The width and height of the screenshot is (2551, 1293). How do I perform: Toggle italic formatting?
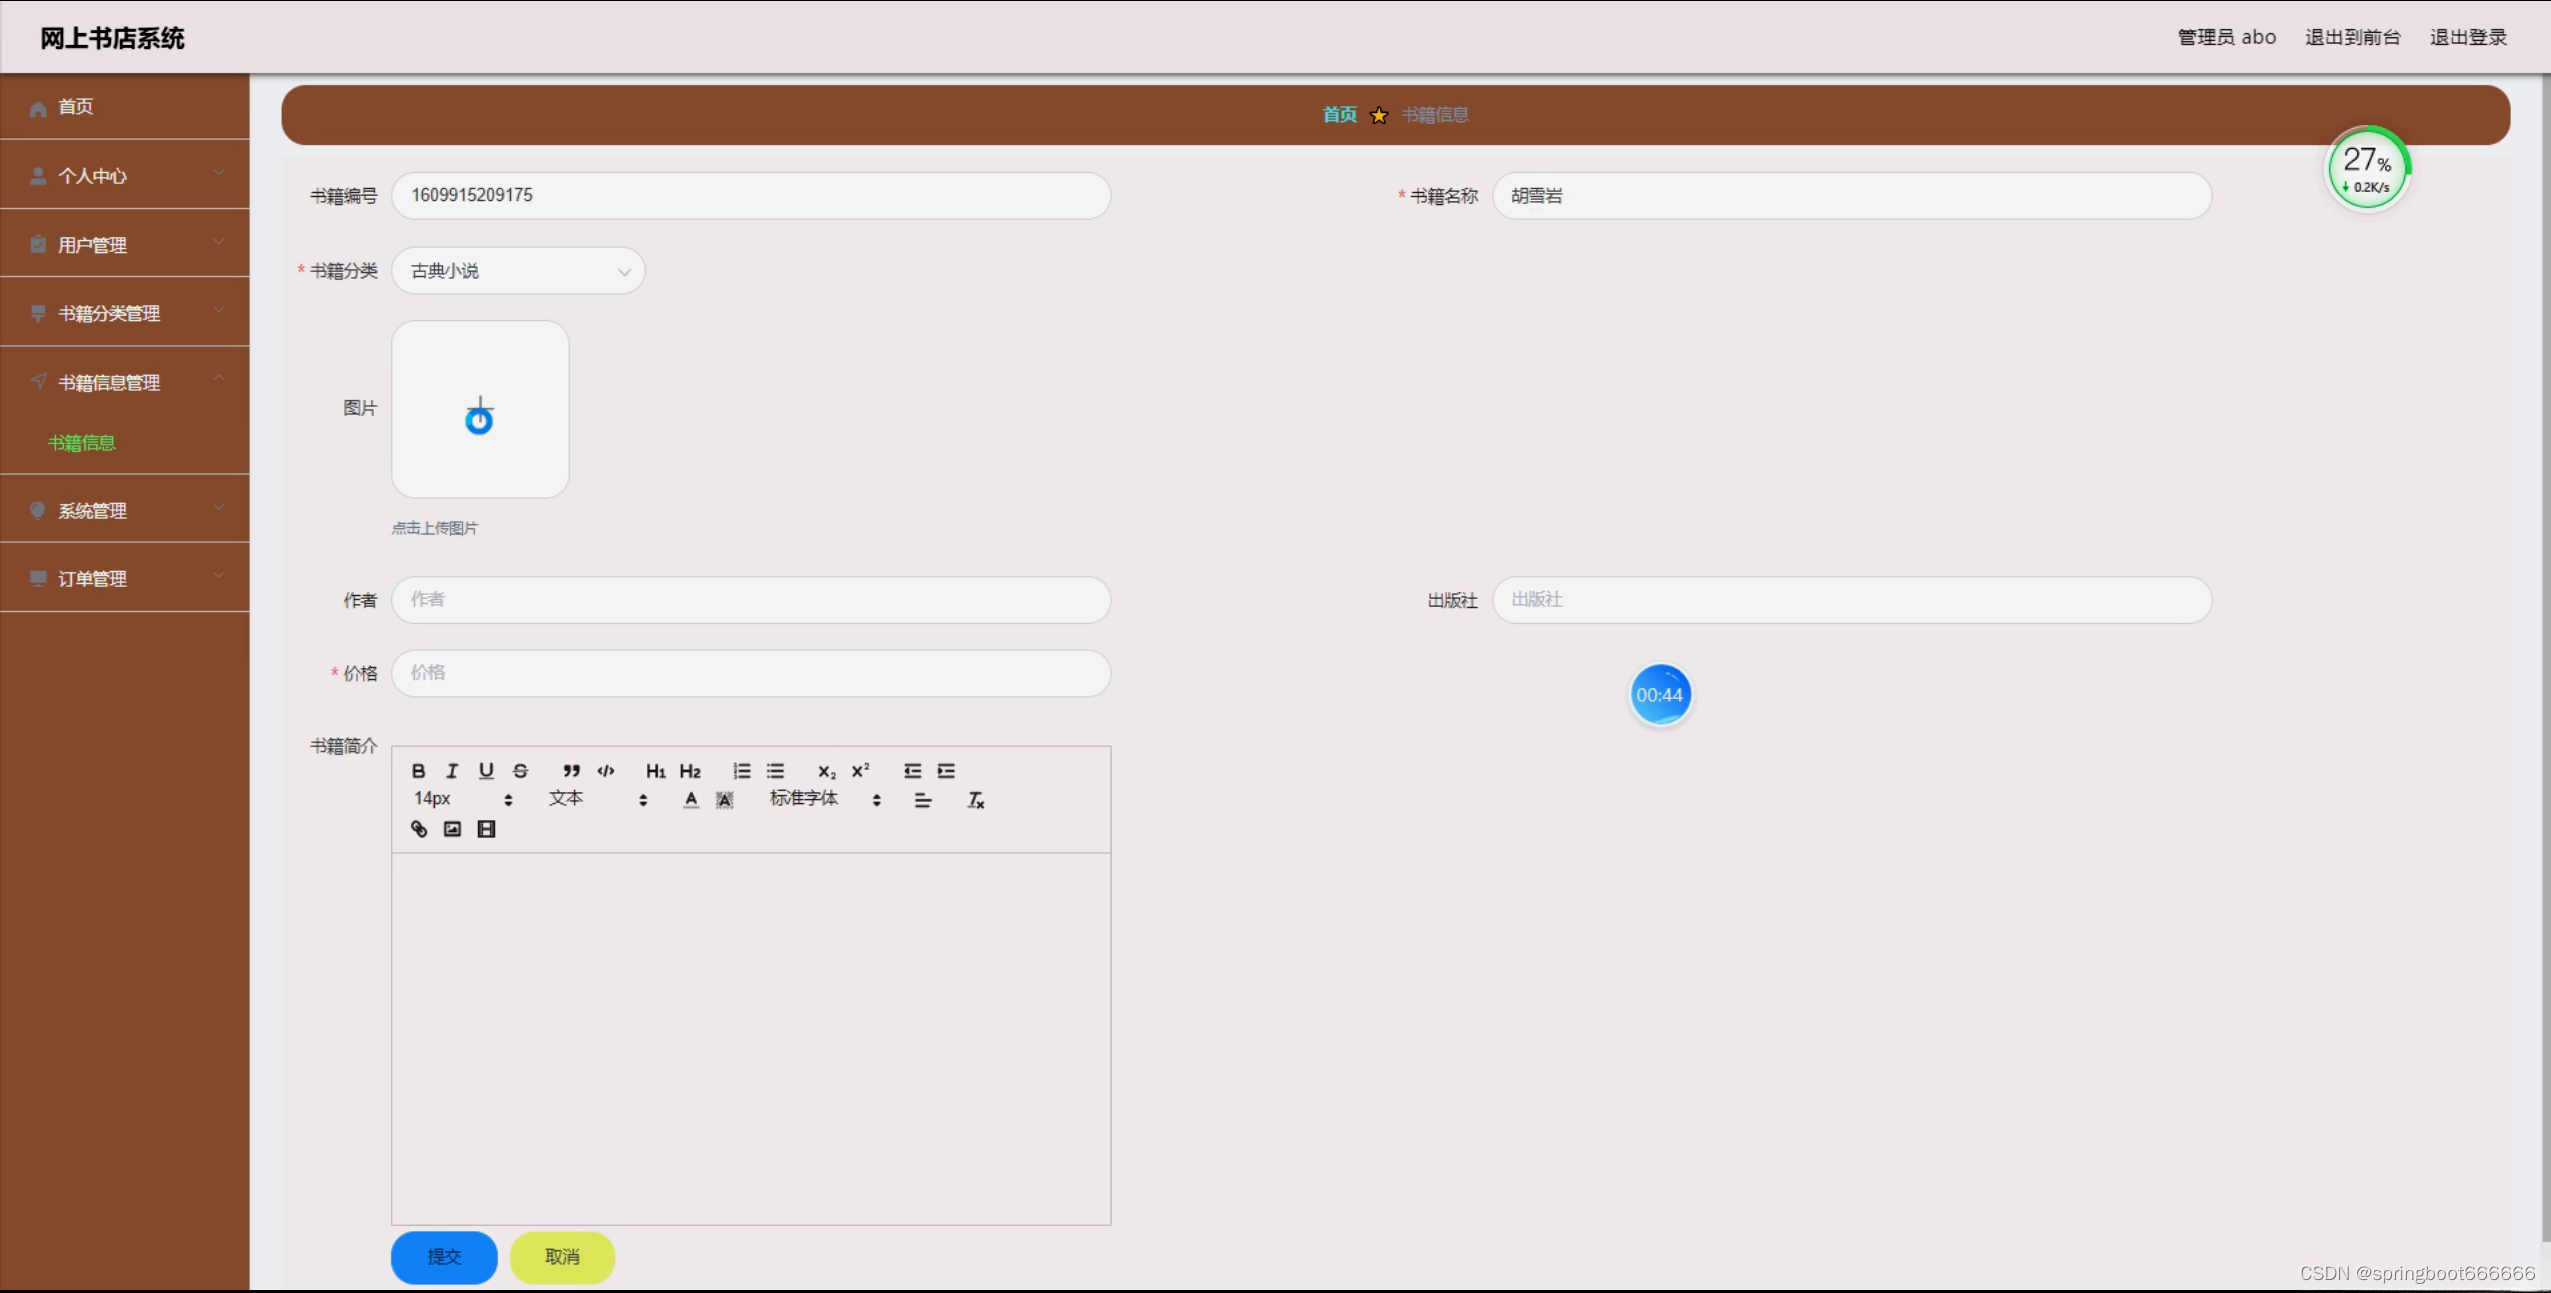pyautogui.click(x=452, y=771)
